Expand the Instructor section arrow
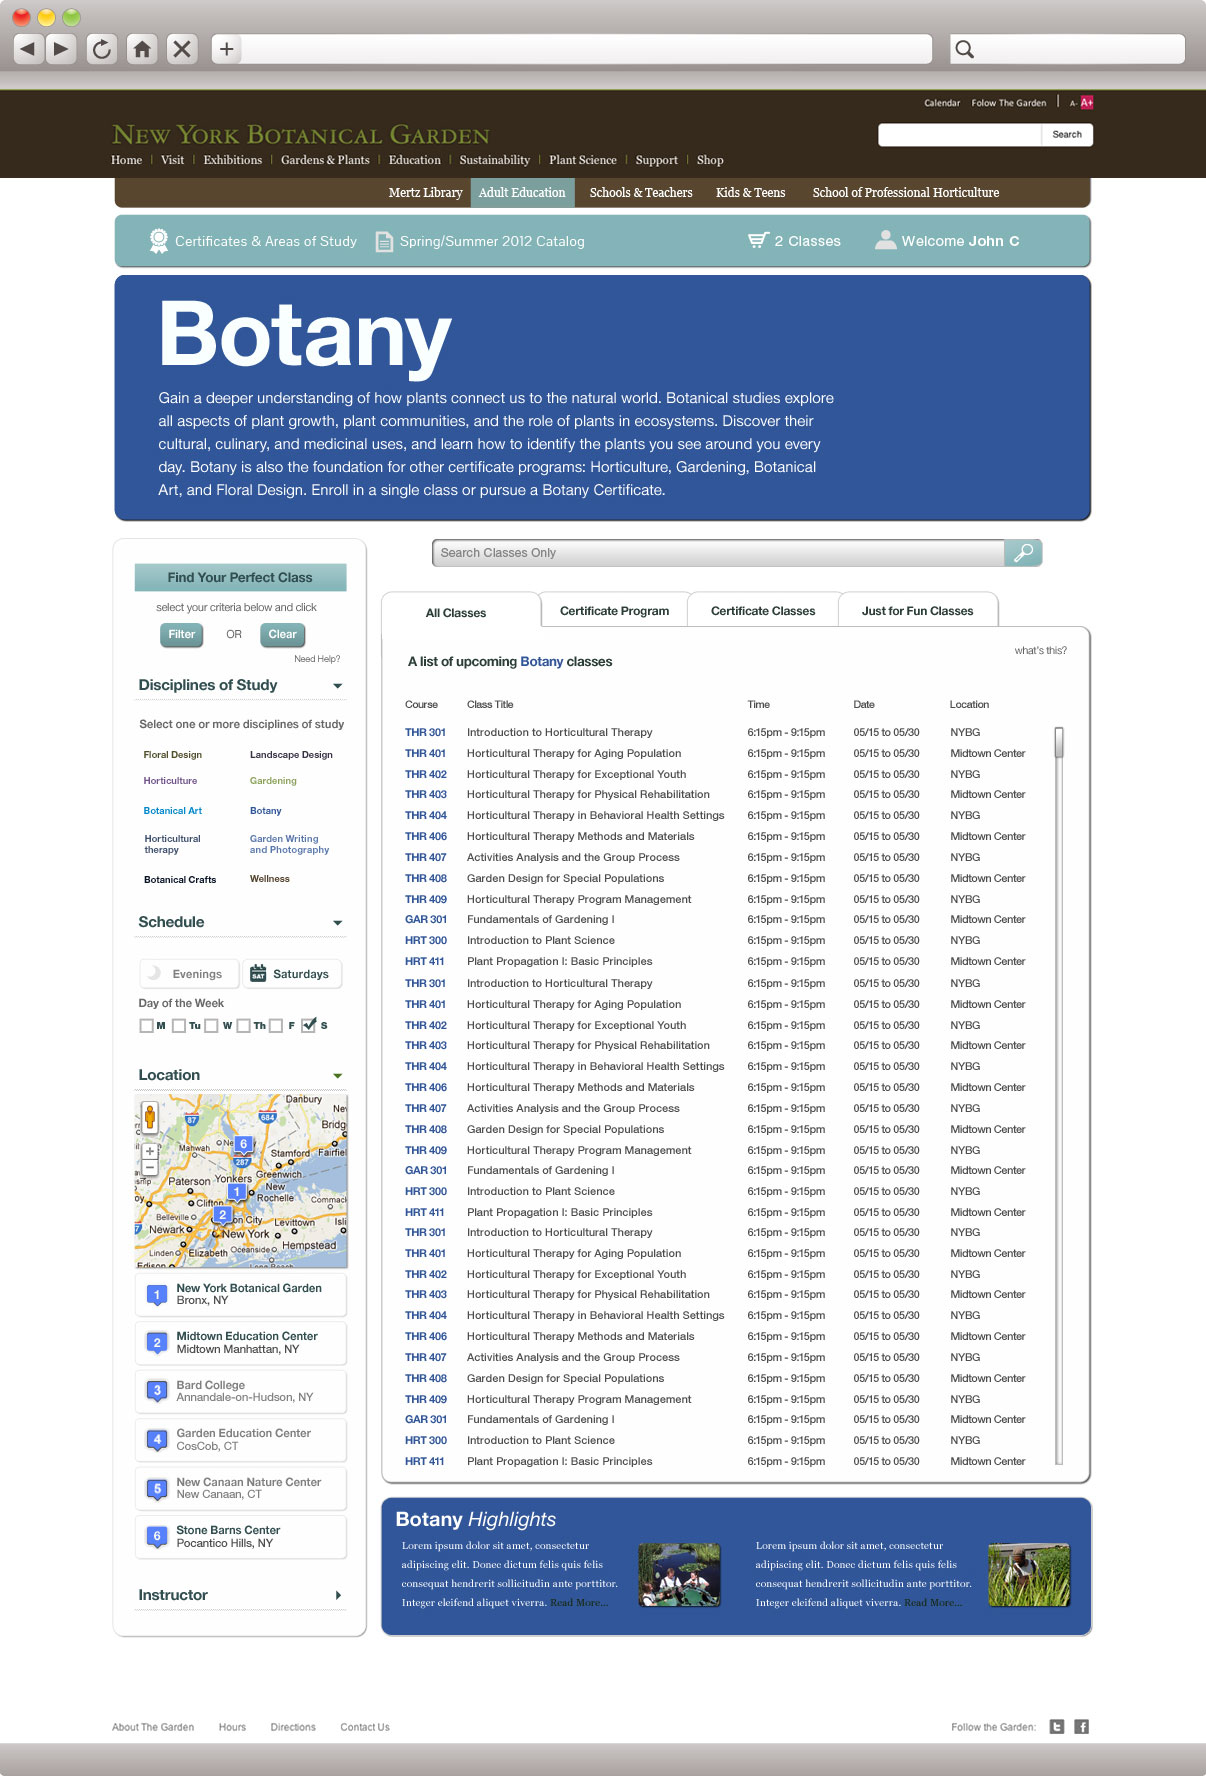This screenshot has height=1776, width=1206. 338,1595
